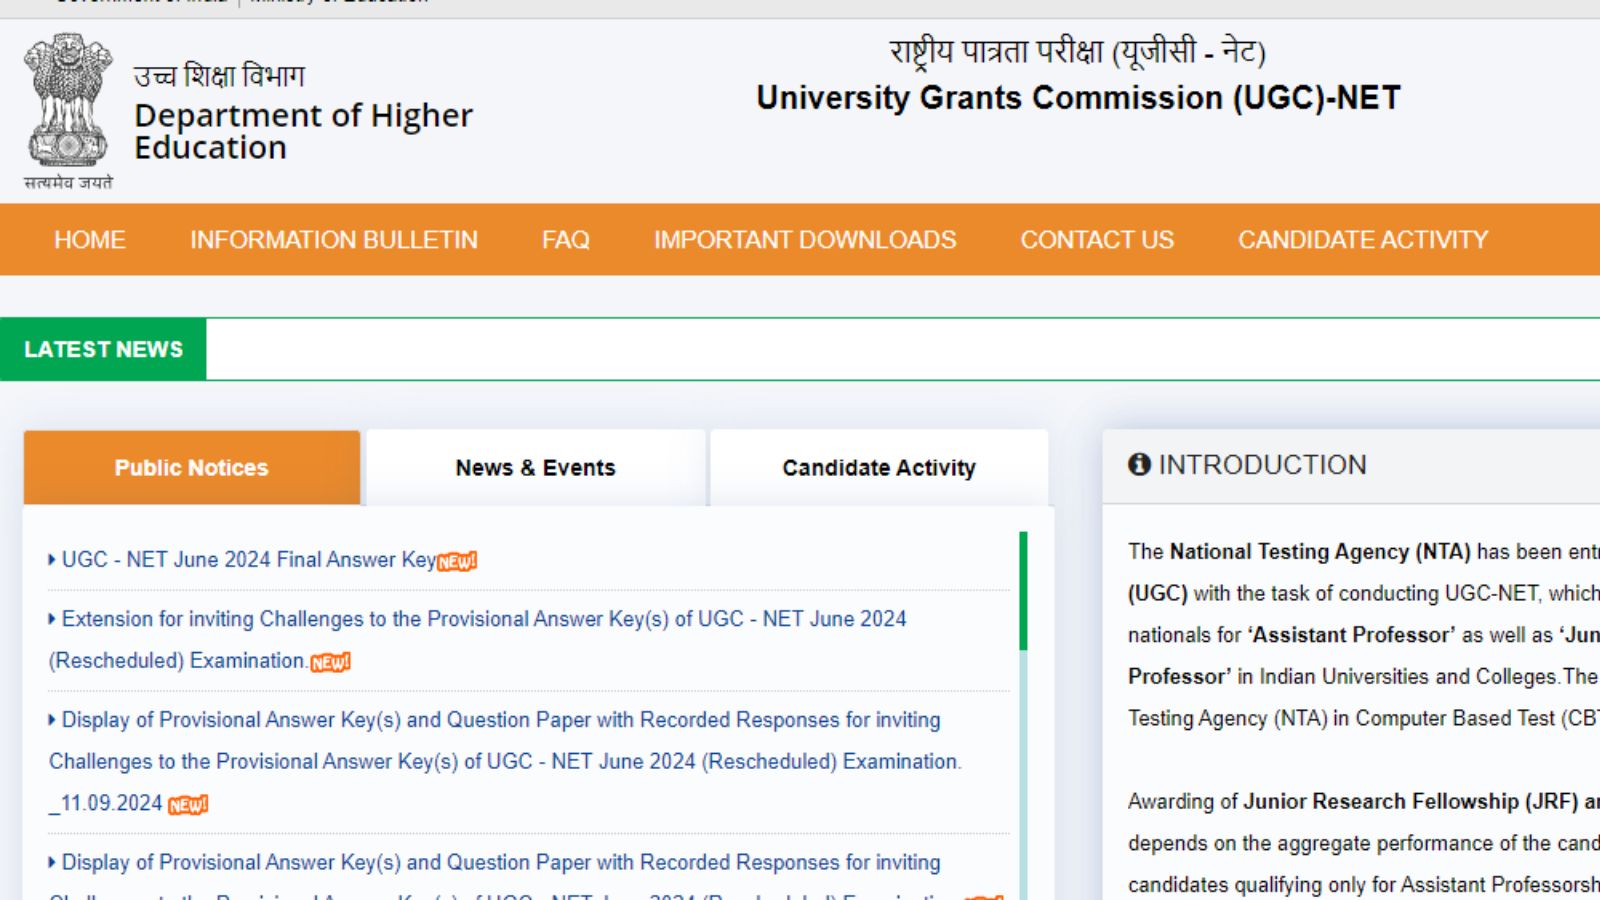The width and height of the screenshot is (1600, 900).
Task: Click the NEW badge beside the 11.09.2024 notice
Action: click(189, 802)
